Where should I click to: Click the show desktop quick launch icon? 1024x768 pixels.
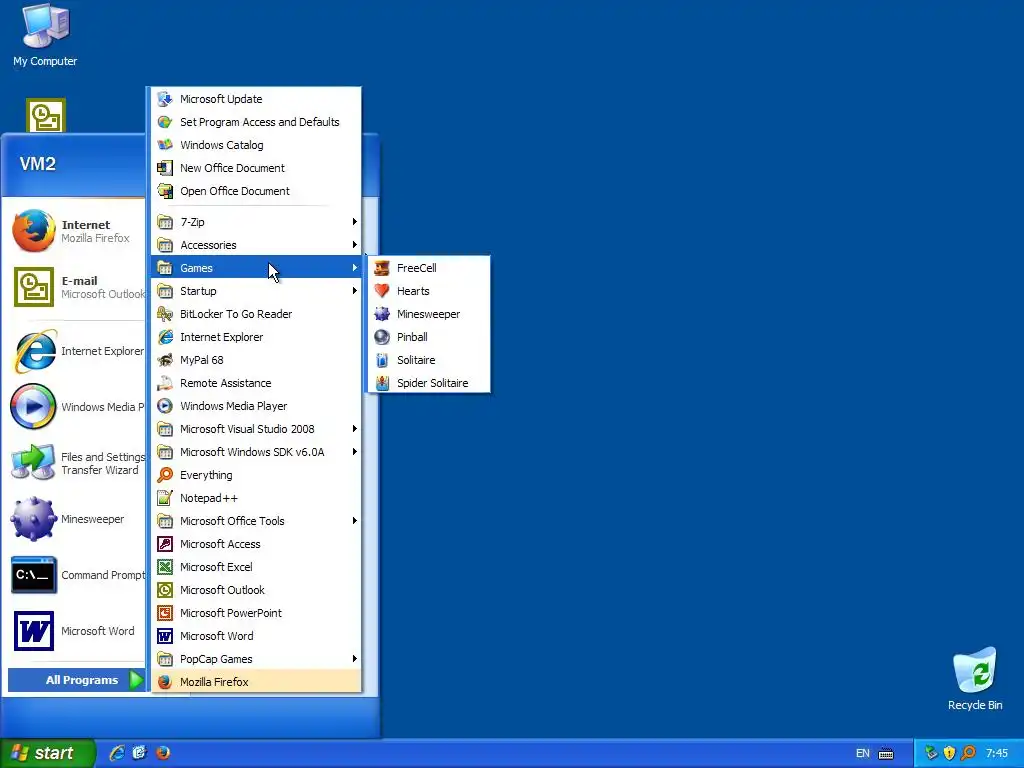(x=140, y=753)
